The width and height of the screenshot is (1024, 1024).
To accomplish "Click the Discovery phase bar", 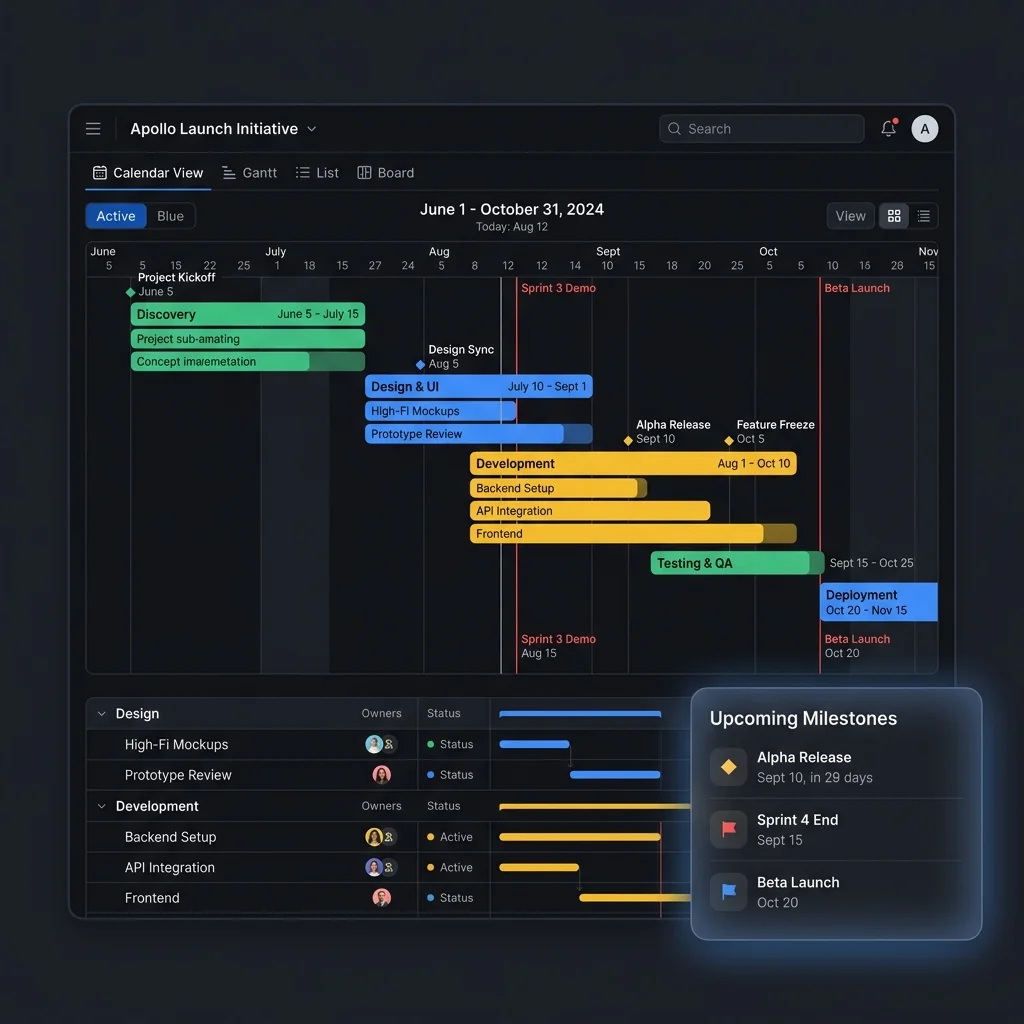I will coord(248,314).
